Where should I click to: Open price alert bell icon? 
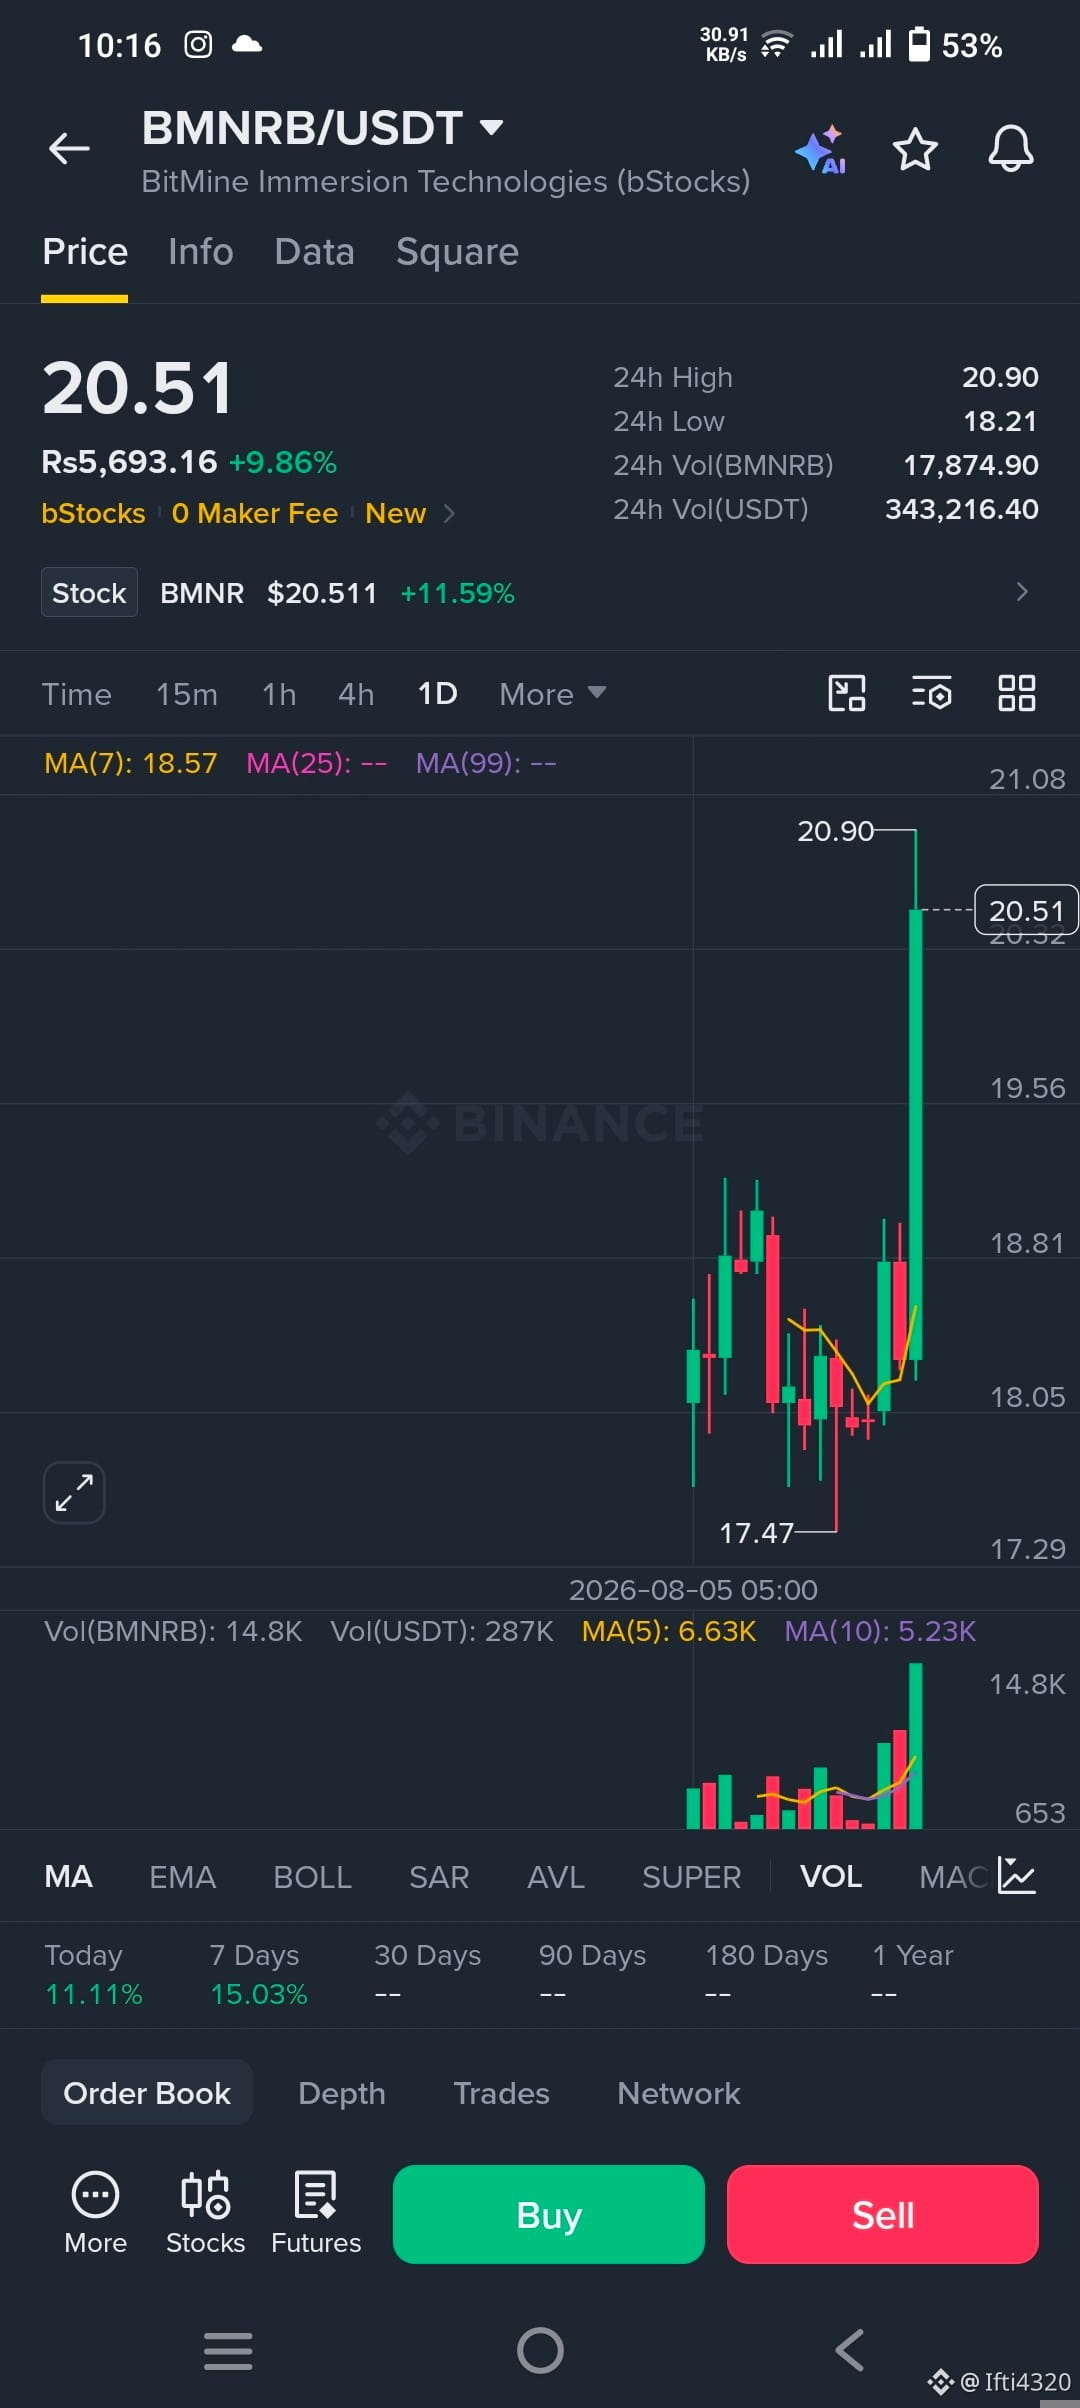point(1011,149)
